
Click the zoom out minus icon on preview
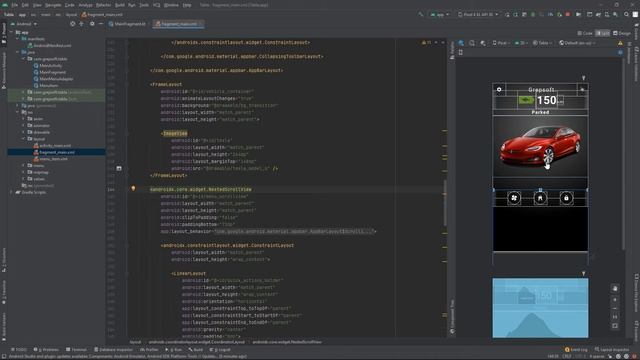pyautogui.click(x=615, y=309)
